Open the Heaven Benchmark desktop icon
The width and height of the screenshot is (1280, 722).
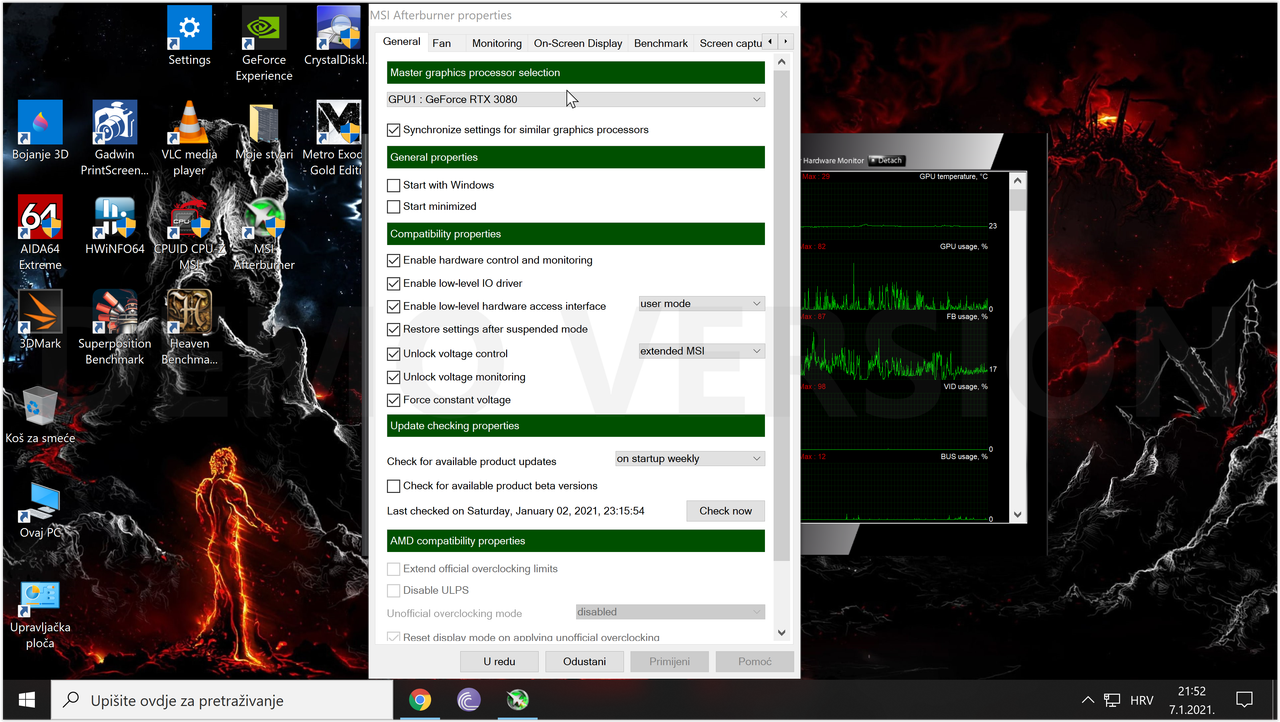coord(189,328)
